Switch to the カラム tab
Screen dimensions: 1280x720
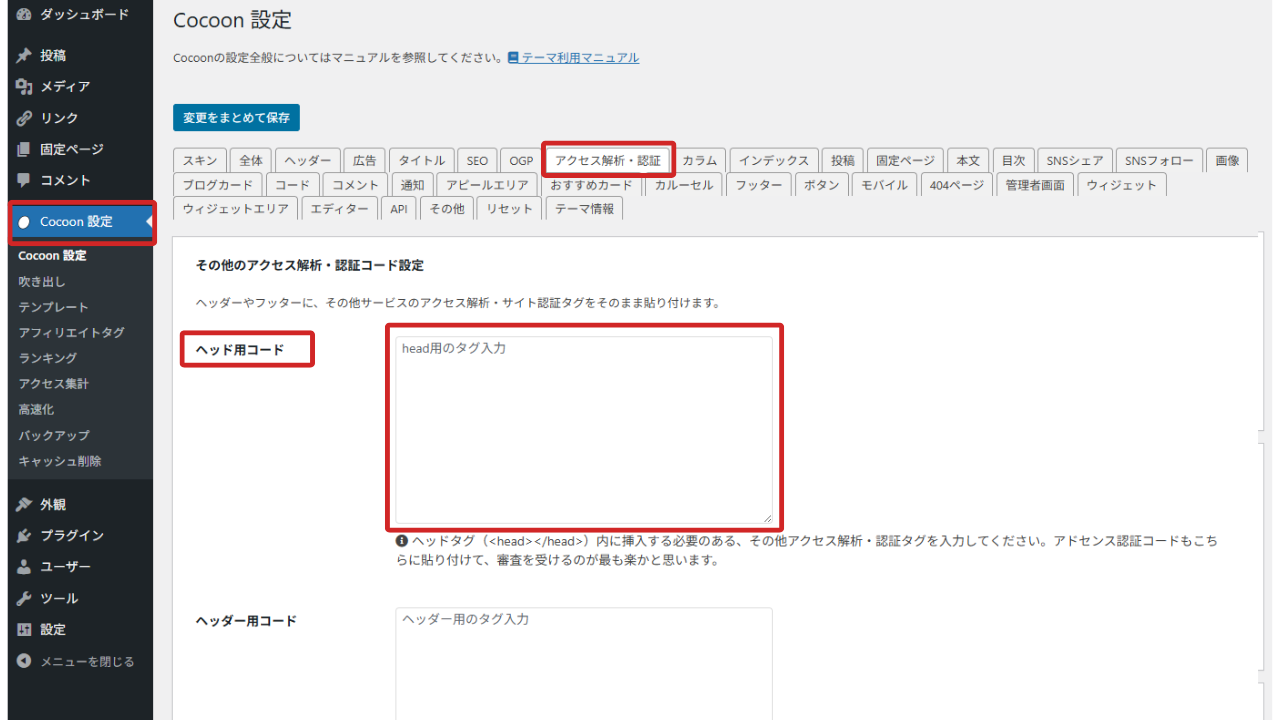pyautogui.click(x=700, y=160)
